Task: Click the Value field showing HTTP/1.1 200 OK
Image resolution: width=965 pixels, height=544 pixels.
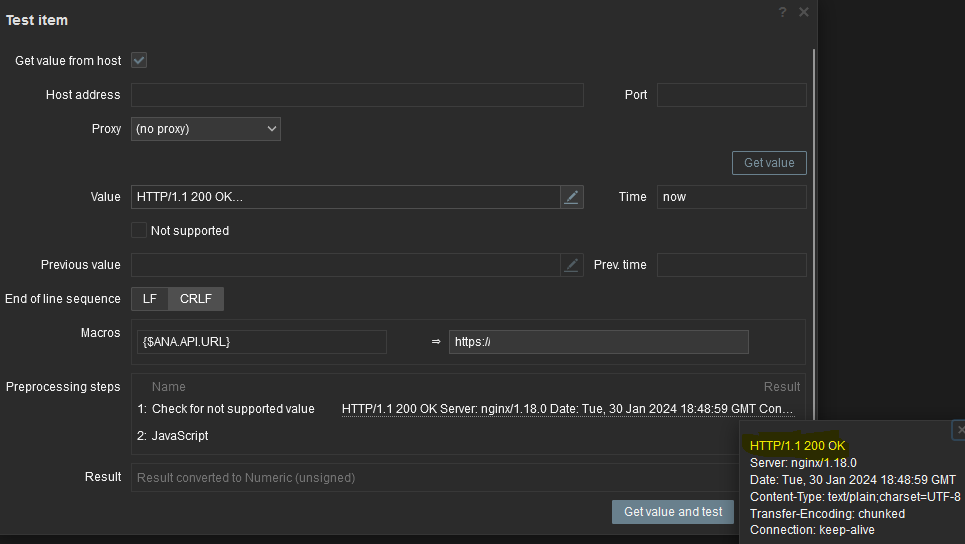Action: click(x=345, y=197)
